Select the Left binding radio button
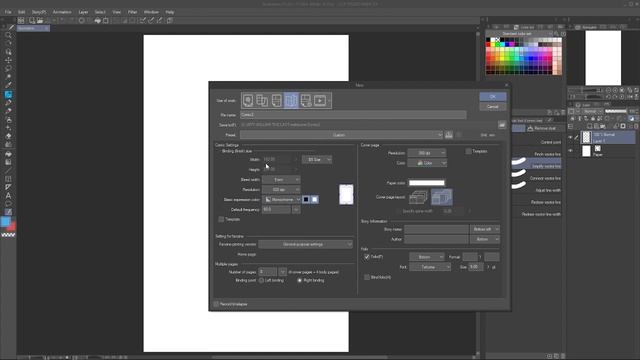Viewport: 640px width, 360px height. point(261,280)
